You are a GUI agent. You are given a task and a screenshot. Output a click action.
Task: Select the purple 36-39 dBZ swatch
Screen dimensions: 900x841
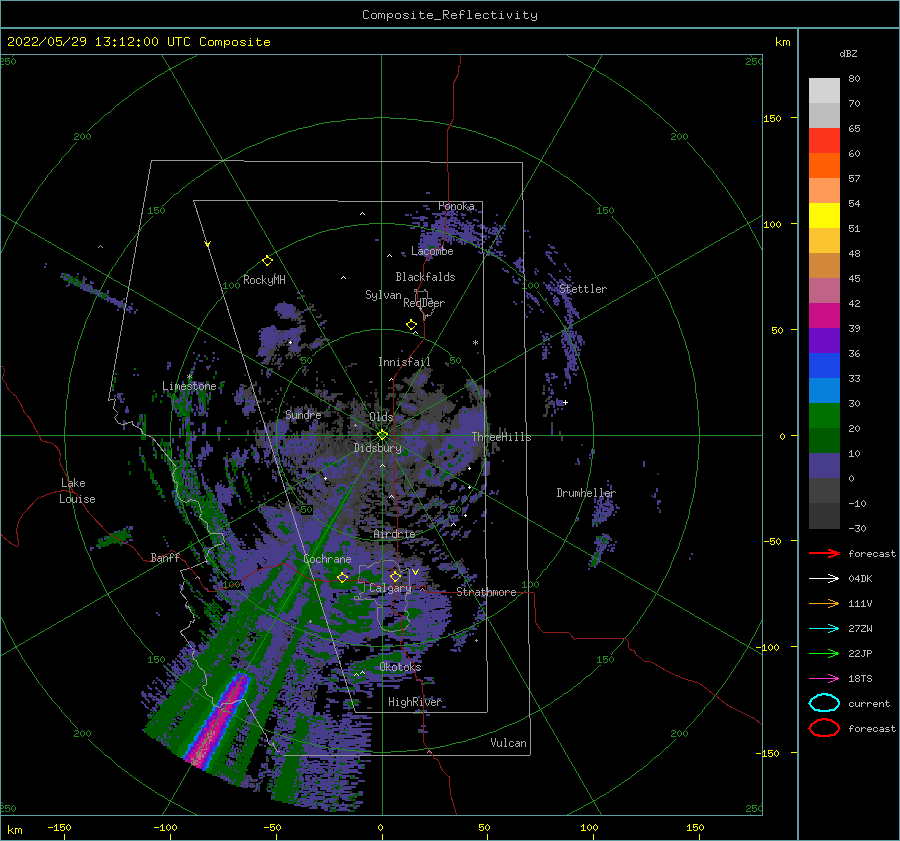824,341
